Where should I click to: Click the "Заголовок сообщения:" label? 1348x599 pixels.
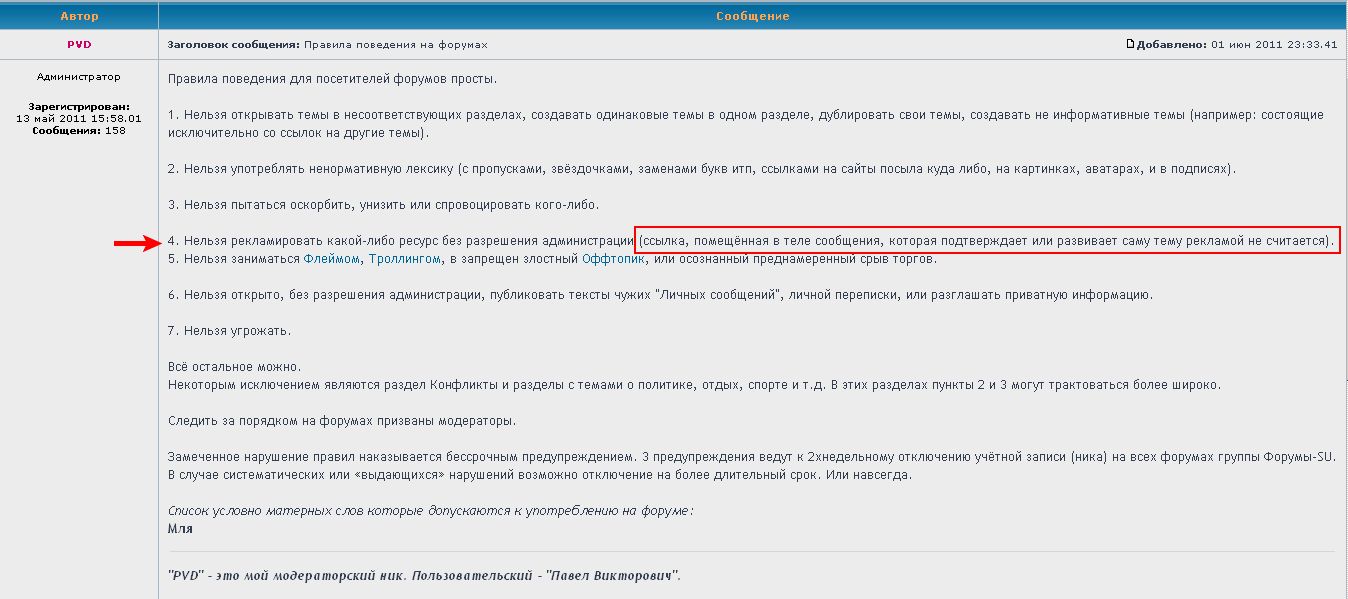(x=233, y=45)
